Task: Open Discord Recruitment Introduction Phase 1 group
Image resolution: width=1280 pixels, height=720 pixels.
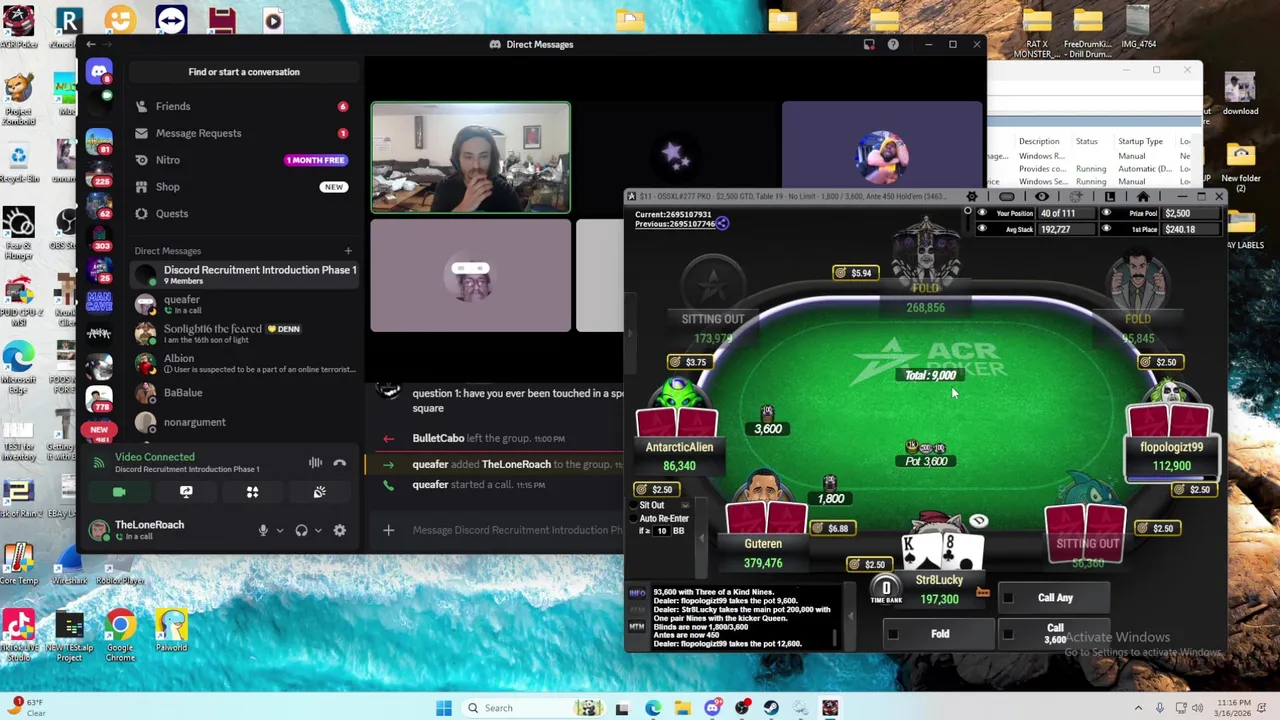Action: pos(243,274)
